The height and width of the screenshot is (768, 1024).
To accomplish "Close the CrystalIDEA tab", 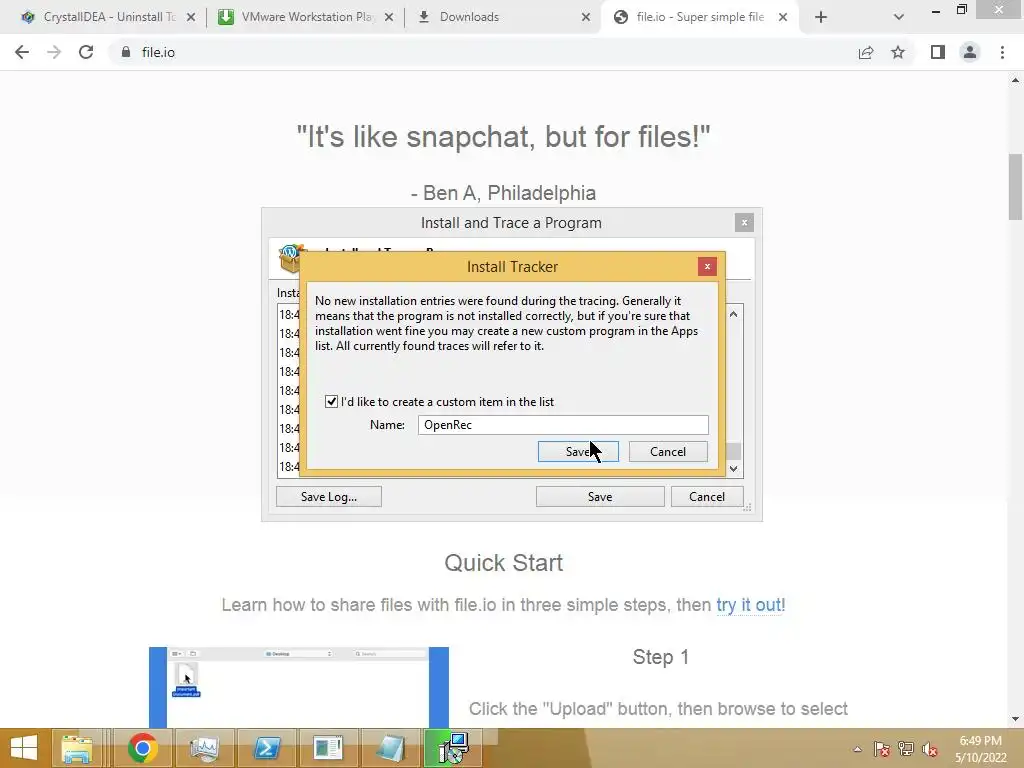I will tap(191, 17).
